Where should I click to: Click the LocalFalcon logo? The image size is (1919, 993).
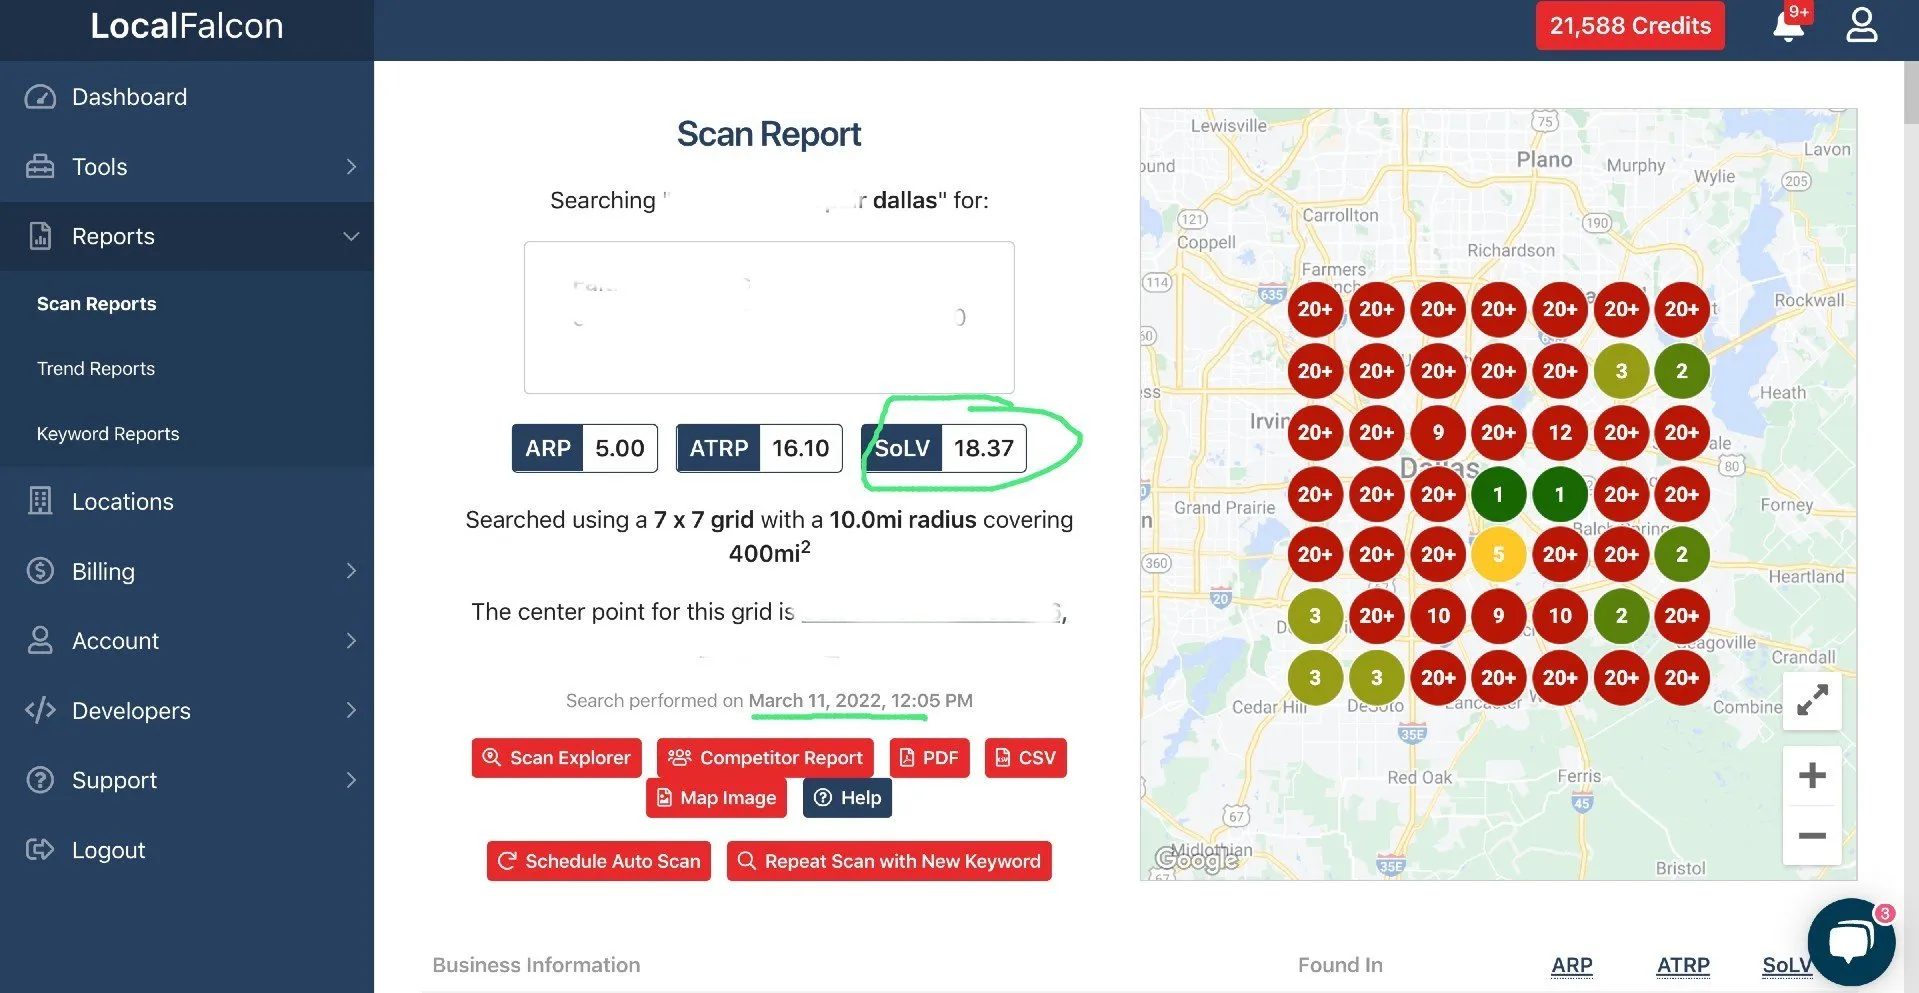tap(187, 26)
